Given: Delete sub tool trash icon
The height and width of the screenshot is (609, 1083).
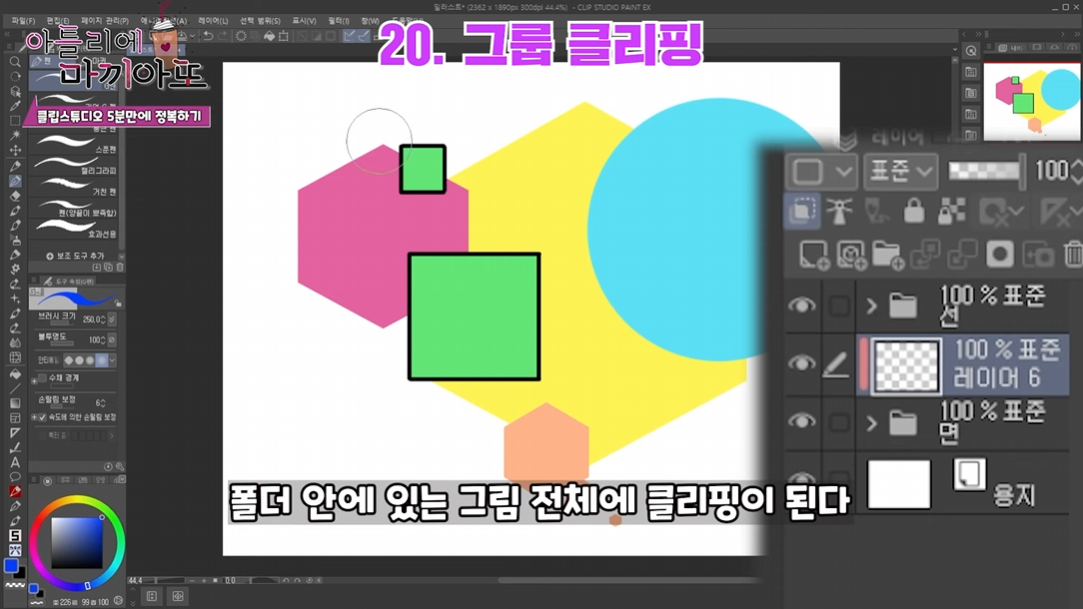Looking at the screenshot, I should pyautogui.click(x=119, y=267).
